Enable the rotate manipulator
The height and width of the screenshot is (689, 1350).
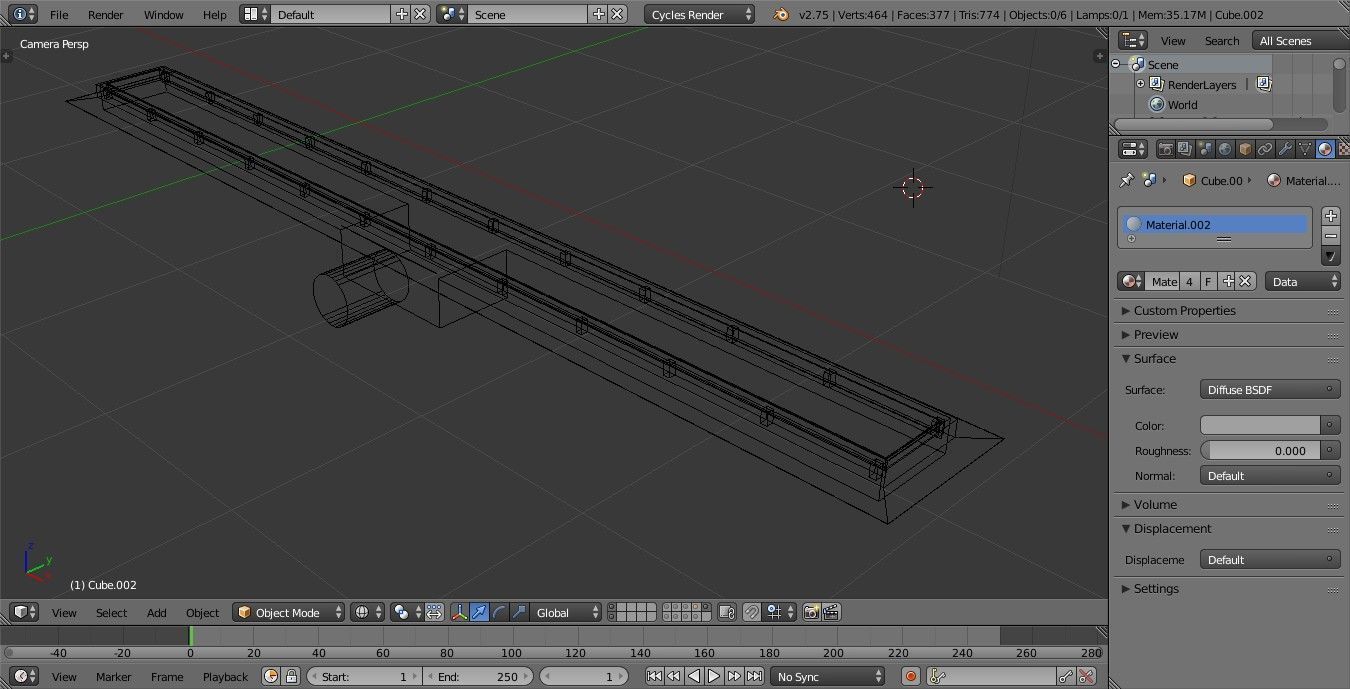[x=499, y=613]
